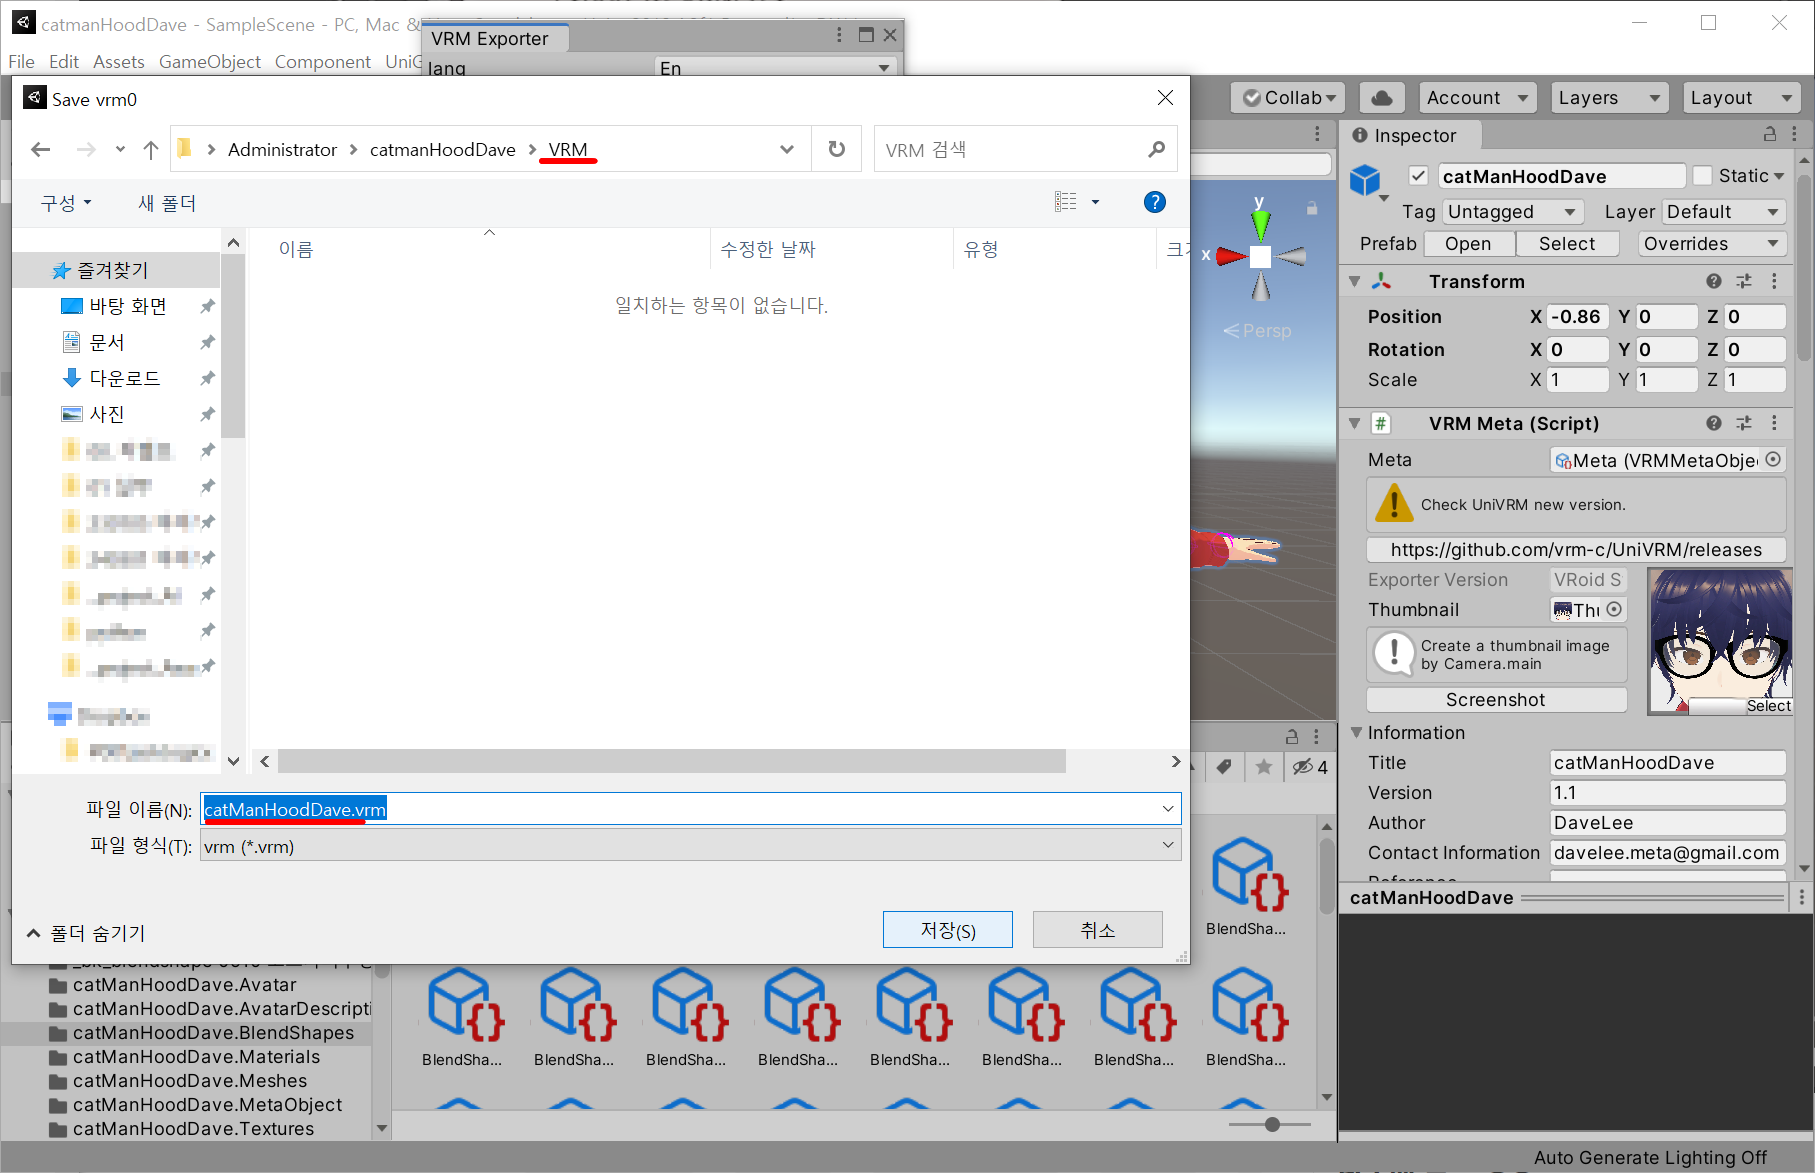
Task: Select the thumbnail preview image
Action: click(x=1719, y=641)
